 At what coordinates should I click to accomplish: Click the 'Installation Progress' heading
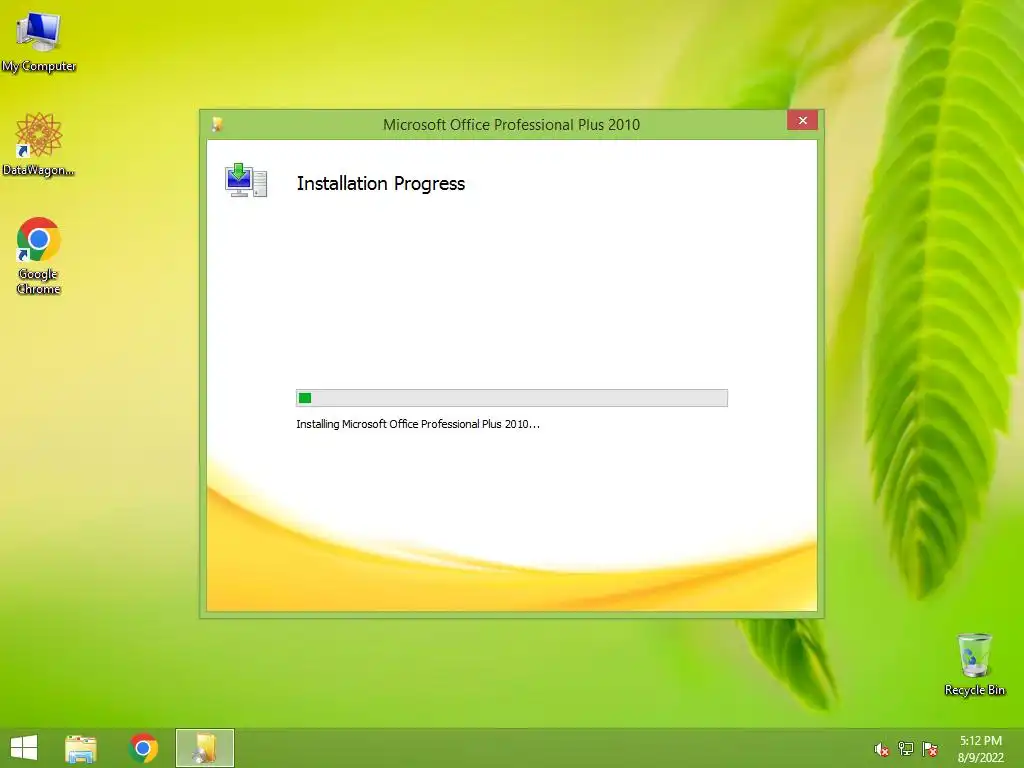[x=381, y=184]
